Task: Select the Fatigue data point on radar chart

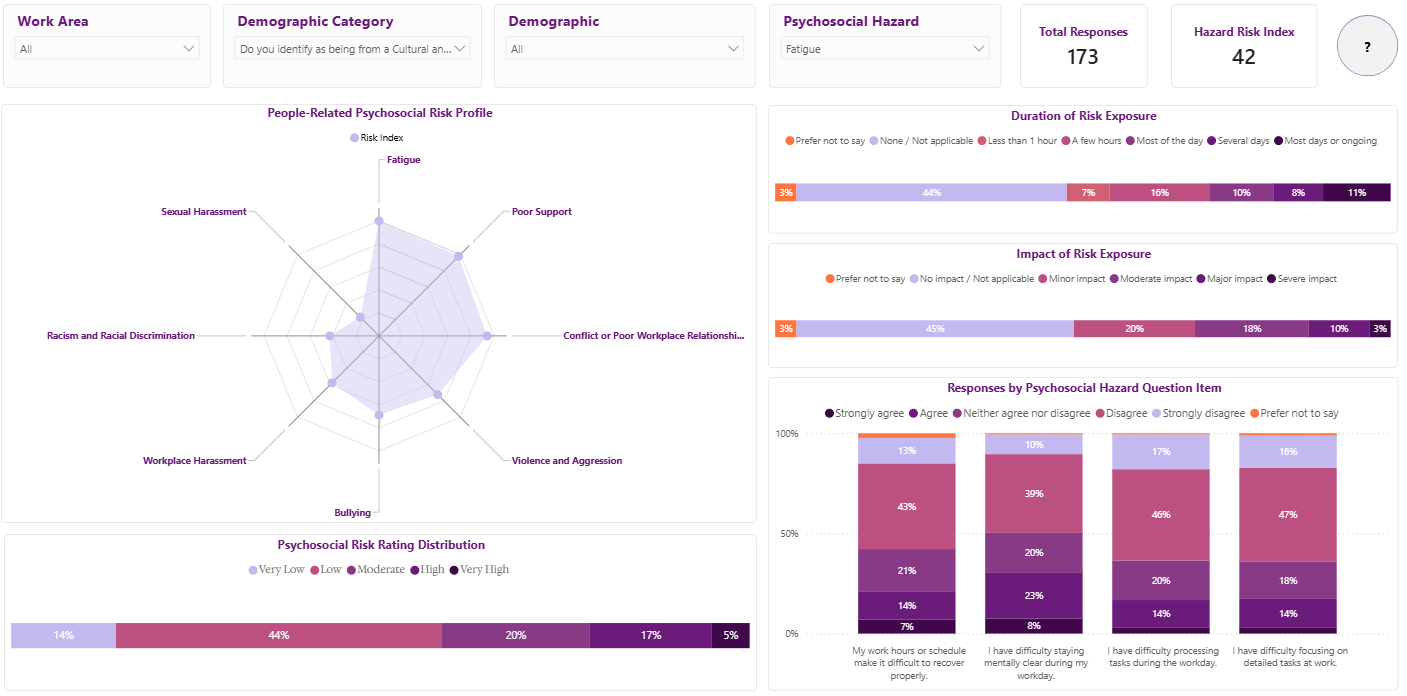Action: coord(378,221)
